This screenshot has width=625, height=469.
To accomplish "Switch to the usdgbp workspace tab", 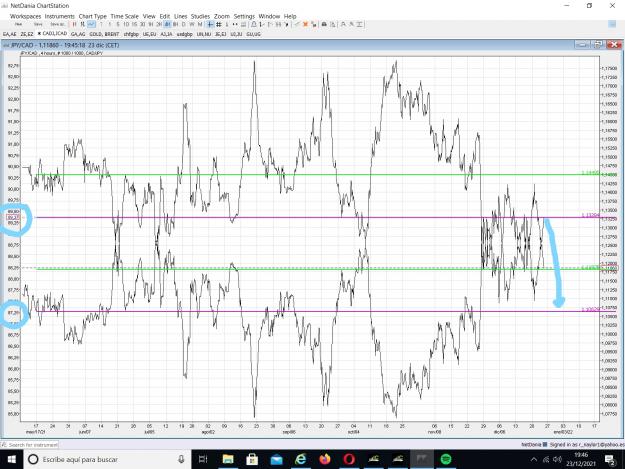I will (185, 34).
